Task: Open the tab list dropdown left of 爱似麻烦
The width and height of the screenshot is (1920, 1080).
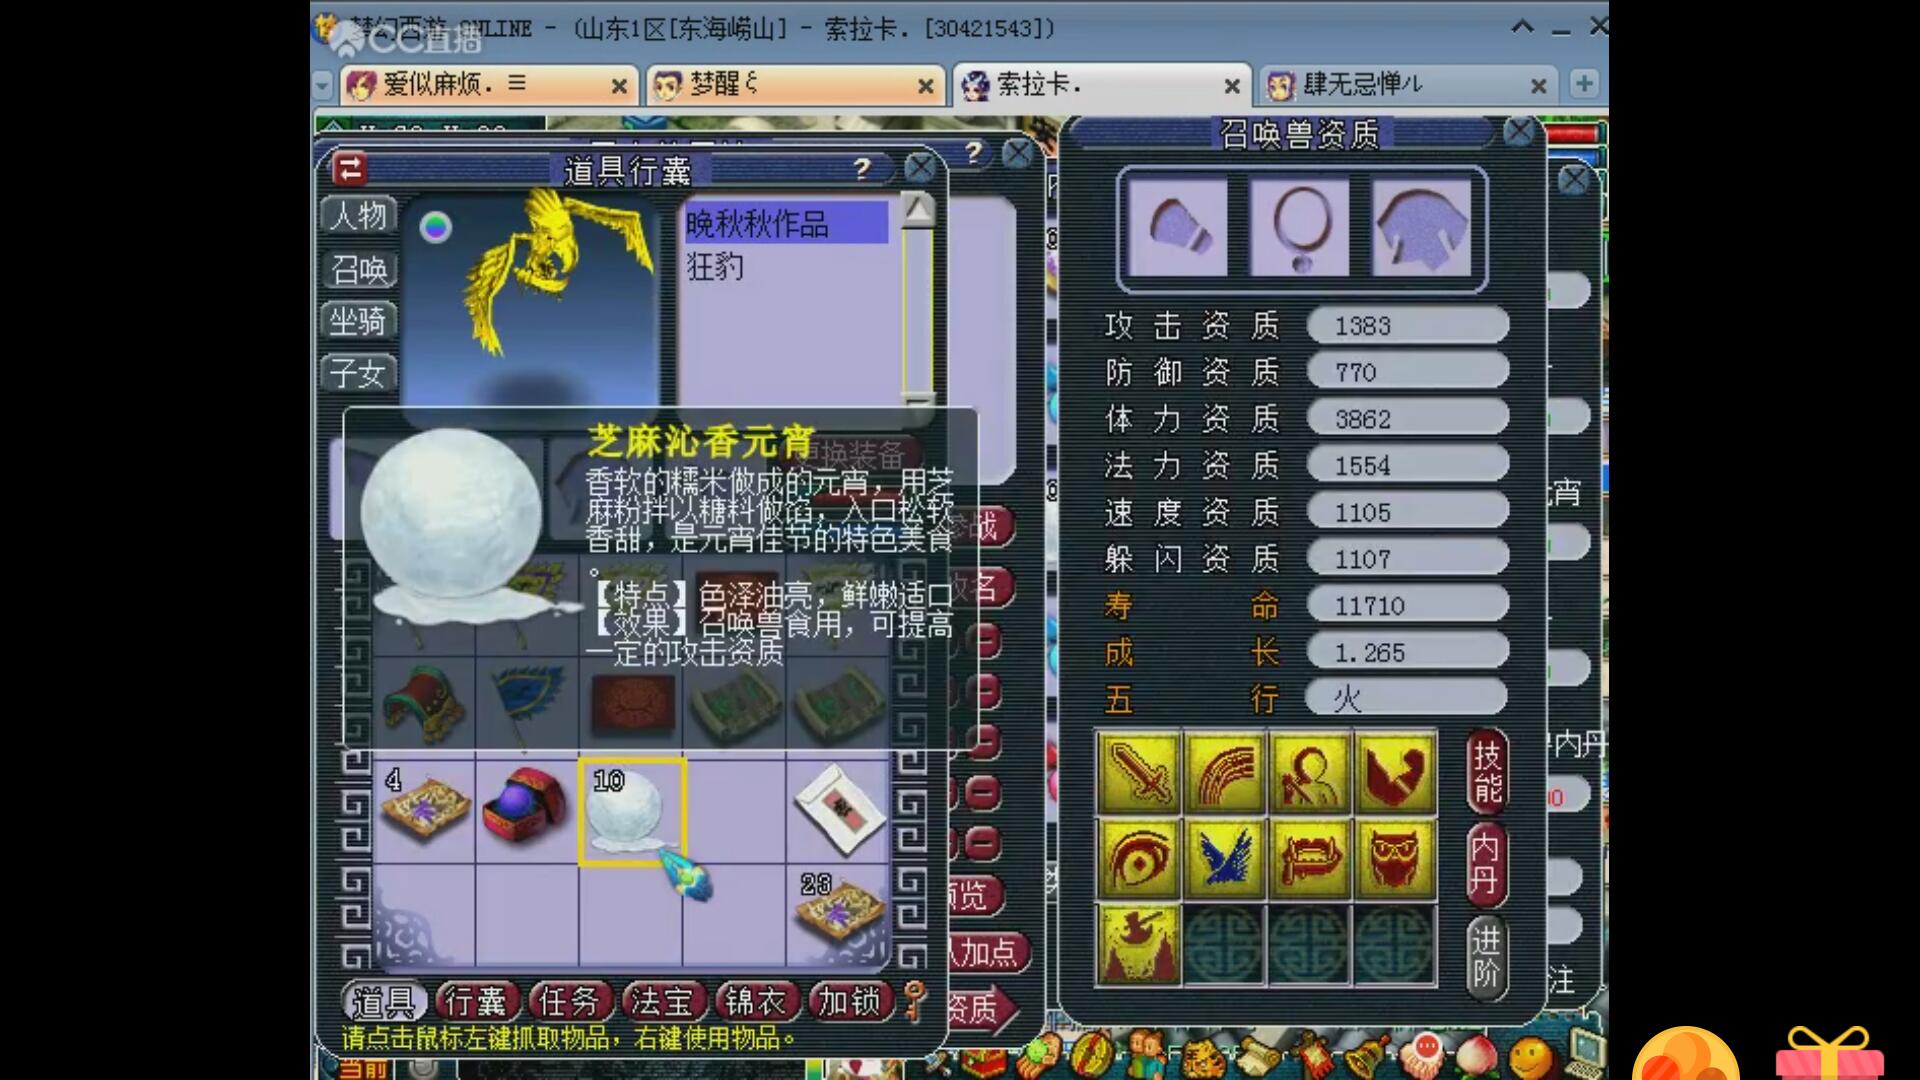Action: point(322,86)
